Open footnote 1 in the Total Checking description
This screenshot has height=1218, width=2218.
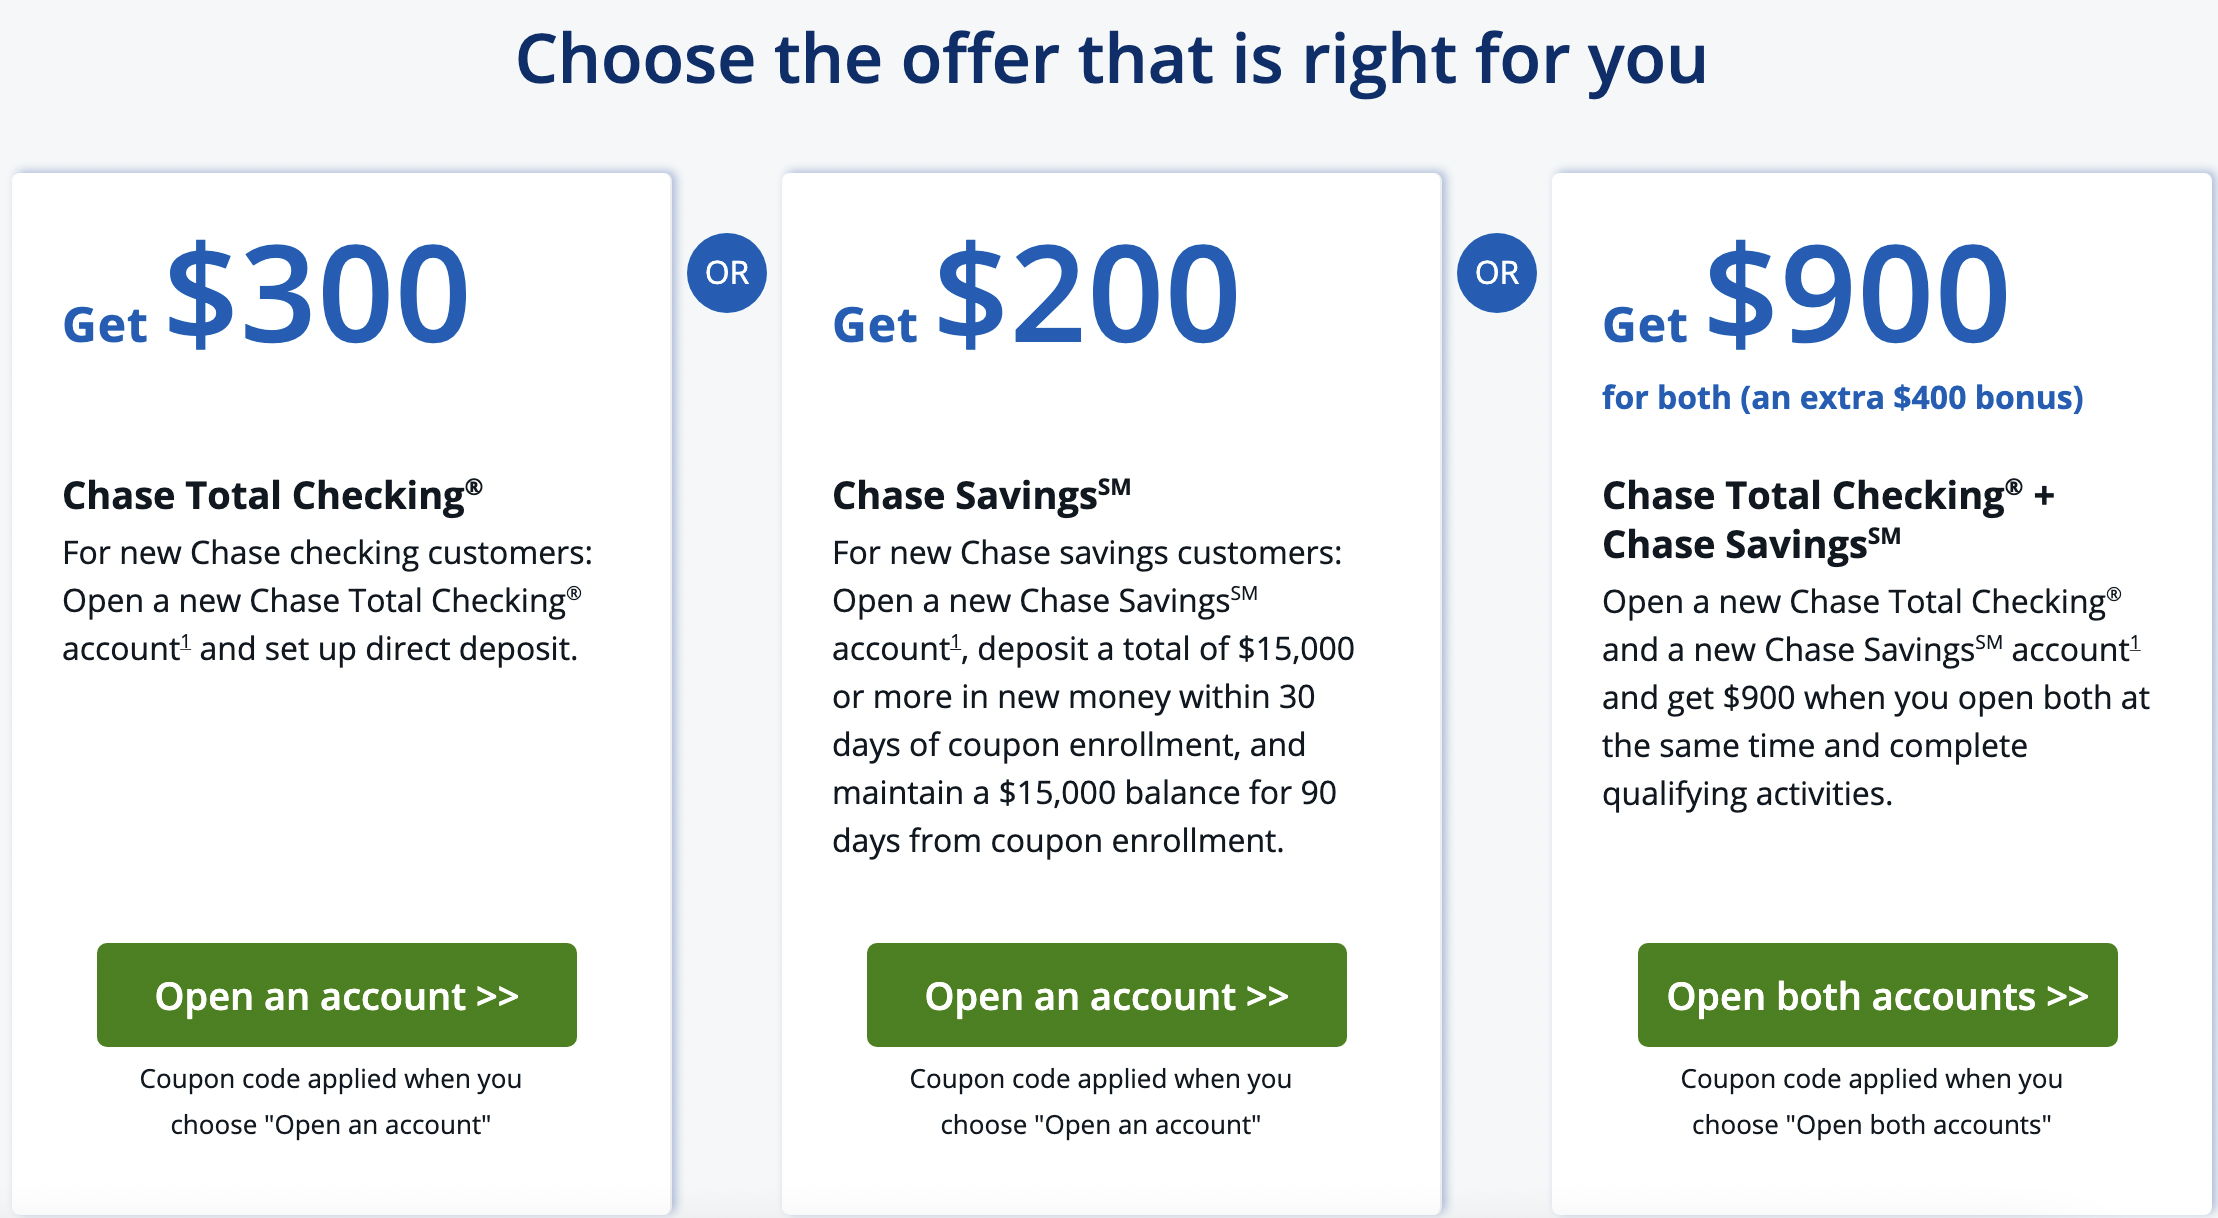click(185, 643)
